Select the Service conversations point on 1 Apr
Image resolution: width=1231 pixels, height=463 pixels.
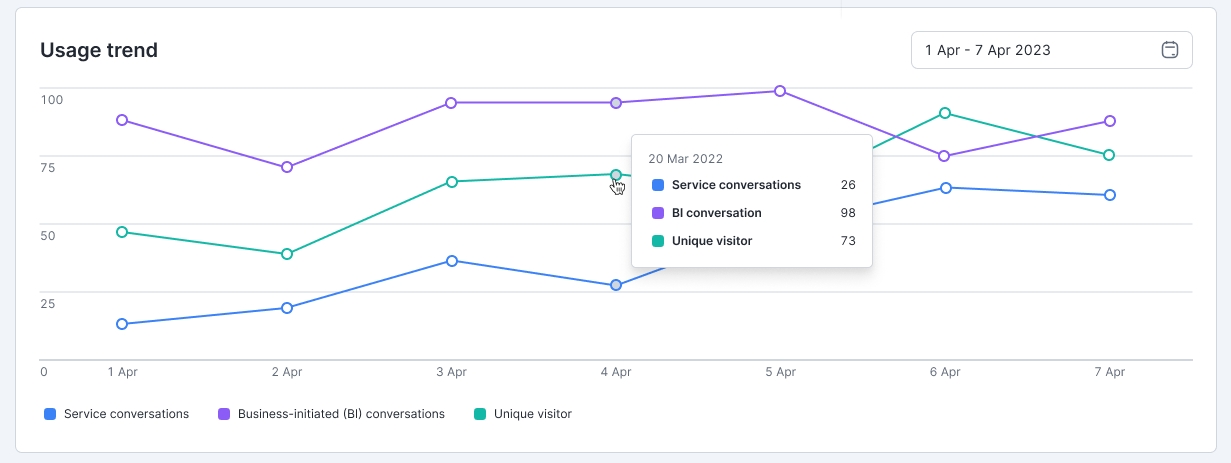click(122, 324)
